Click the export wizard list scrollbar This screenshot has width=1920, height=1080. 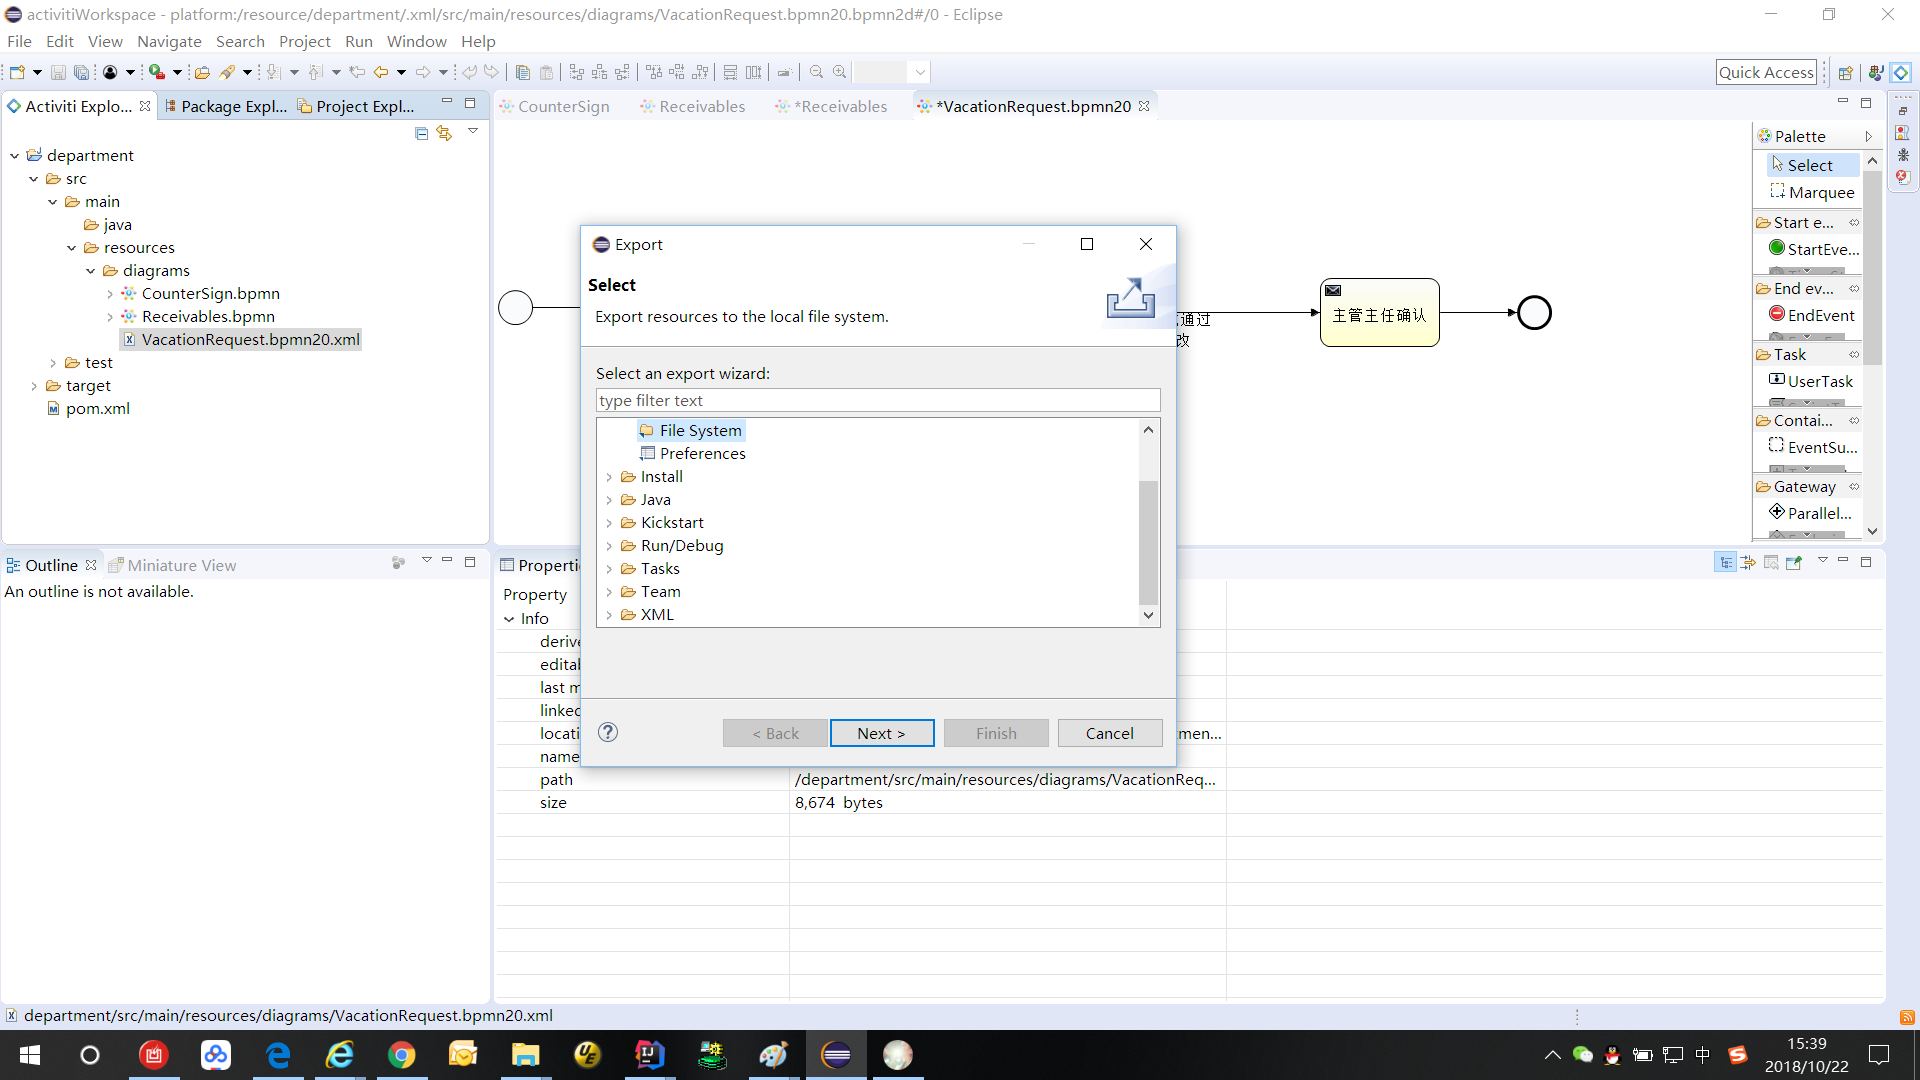tap(1148, 542)
